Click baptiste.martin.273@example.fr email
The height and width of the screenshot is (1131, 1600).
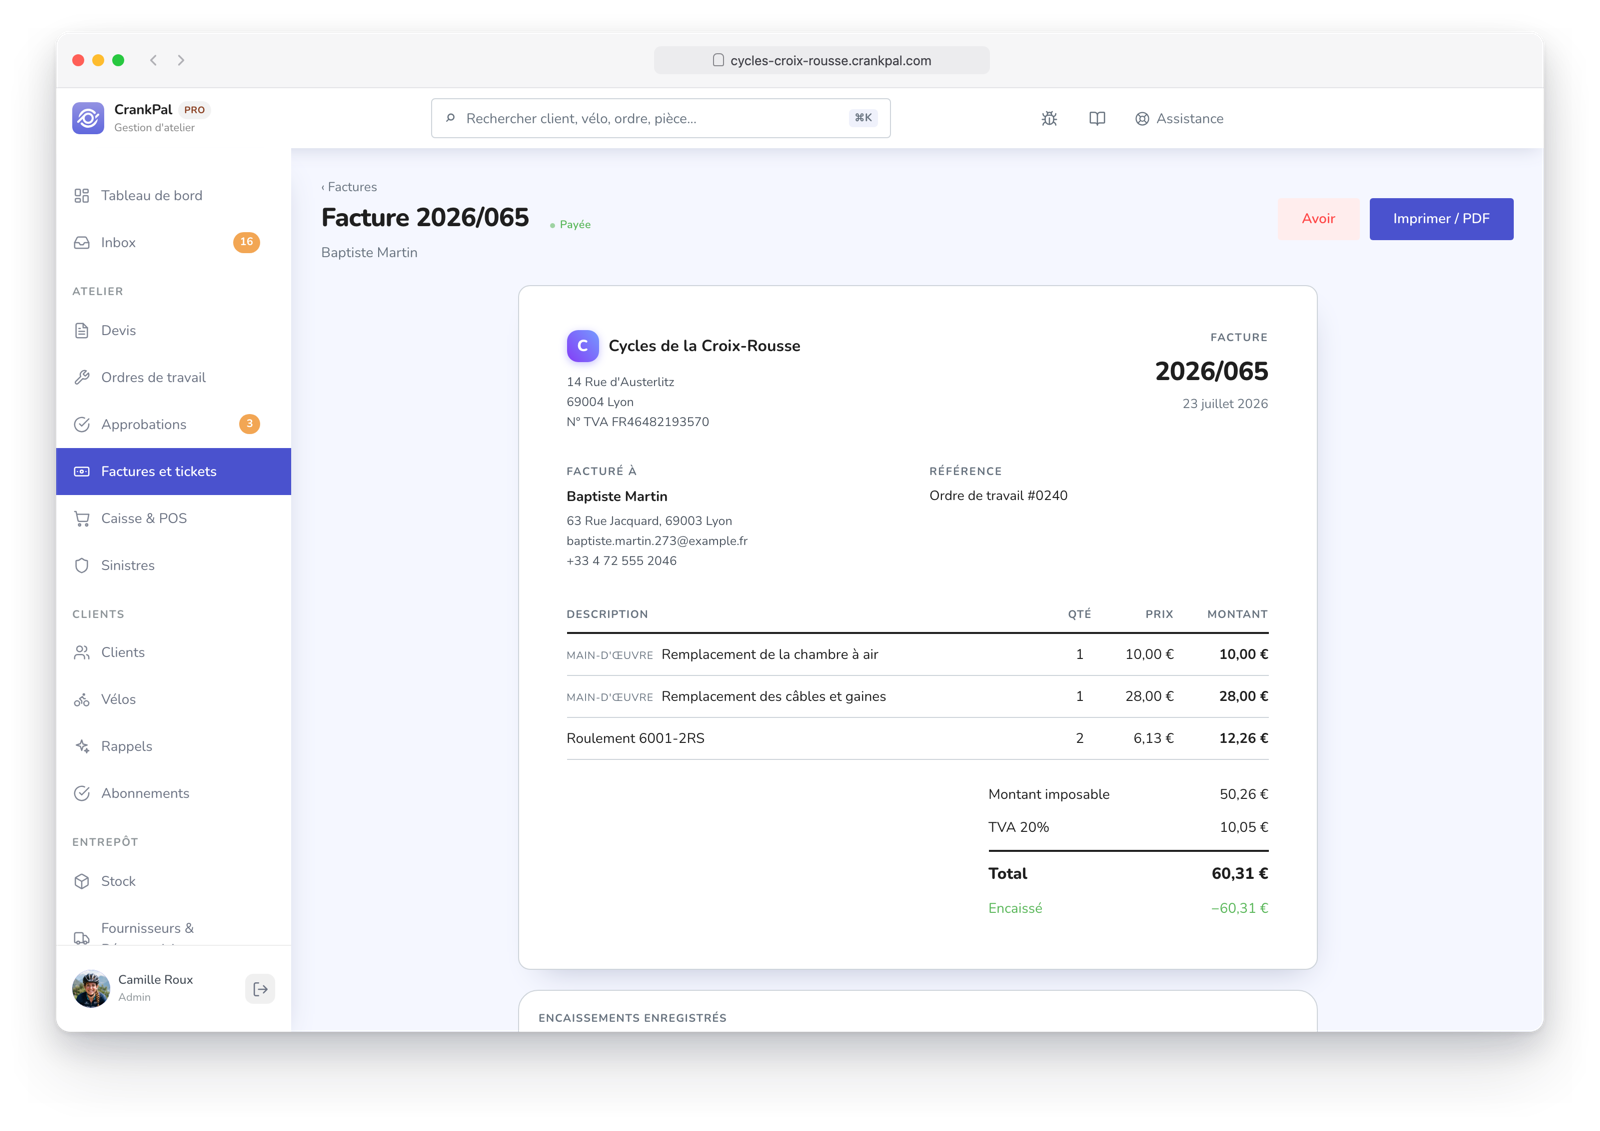coord(657,541)
